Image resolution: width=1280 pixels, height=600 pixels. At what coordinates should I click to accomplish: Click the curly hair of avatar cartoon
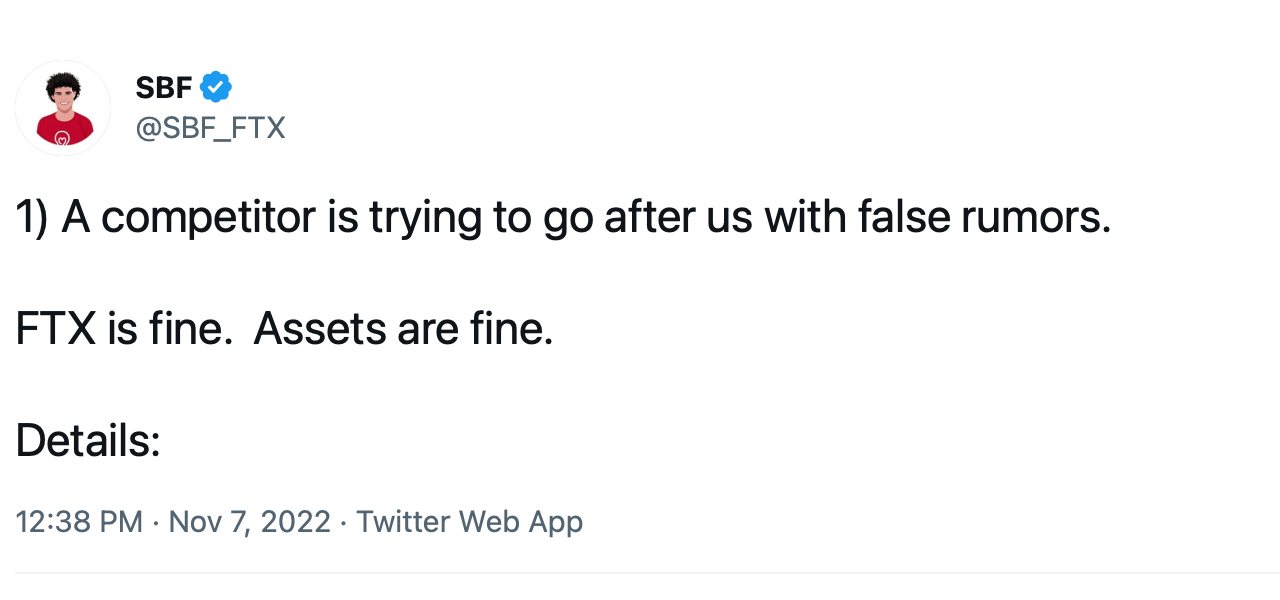point(63,80)
